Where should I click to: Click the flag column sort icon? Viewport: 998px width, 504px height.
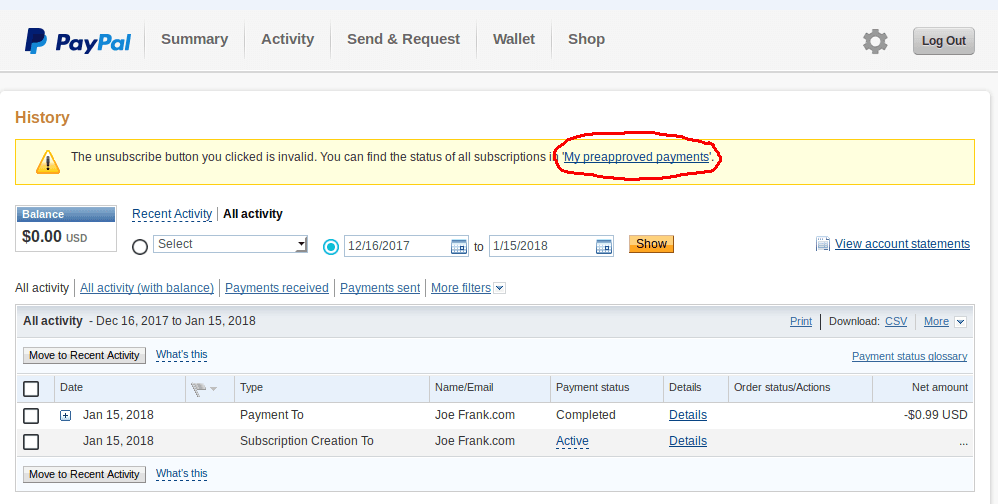[204, 388]
